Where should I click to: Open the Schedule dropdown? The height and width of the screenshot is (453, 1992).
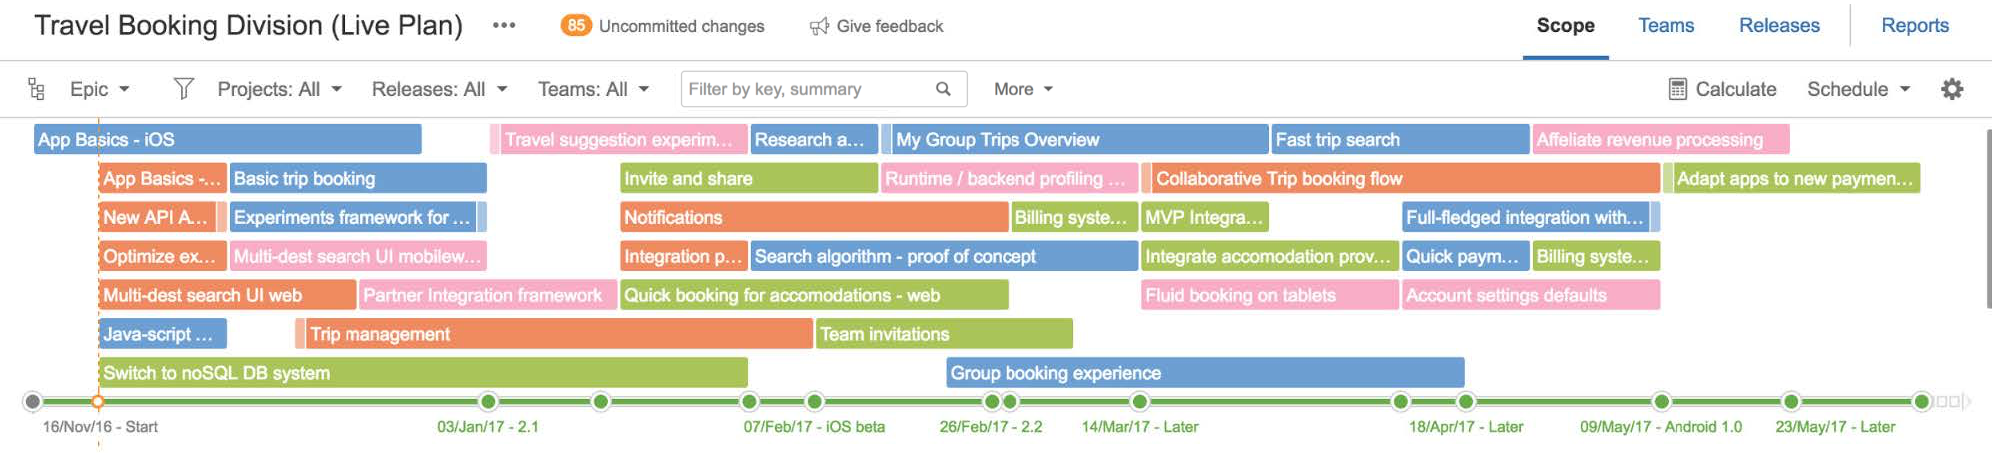(x=1858, y=89)
